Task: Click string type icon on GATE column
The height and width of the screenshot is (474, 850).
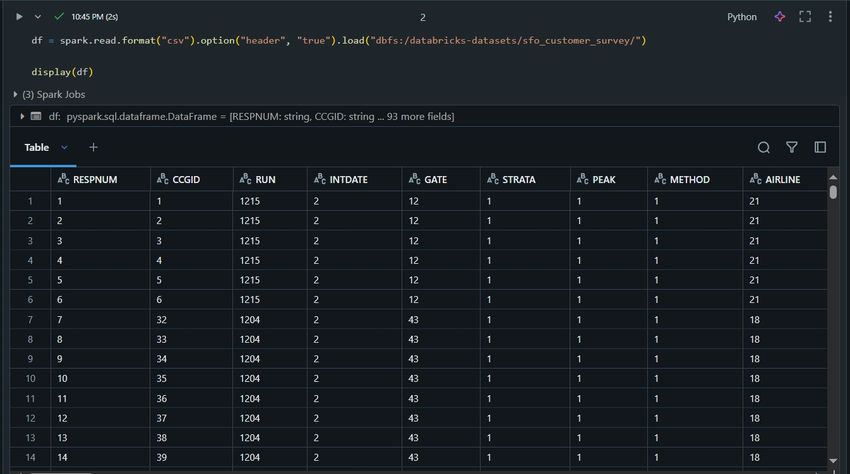Action: 415,179
